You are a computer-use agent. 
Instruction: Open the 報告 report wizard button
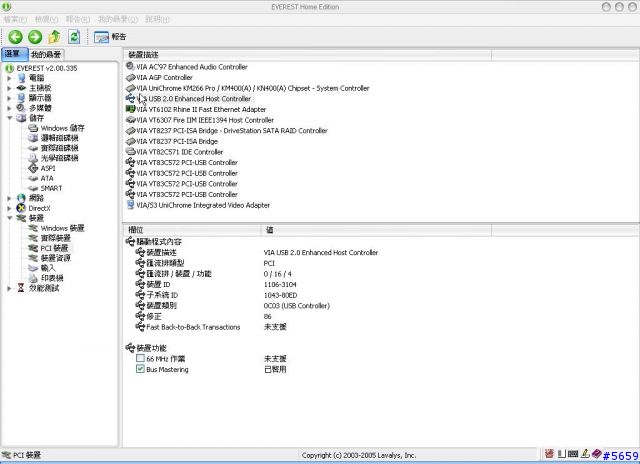click(x=110, y=37)
